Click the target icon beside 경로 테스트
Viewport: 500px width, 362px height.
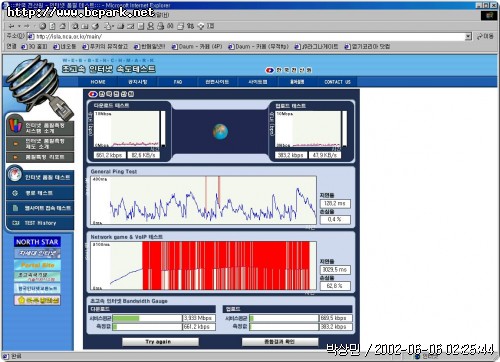pyautogui.click(x=15, y=193)
